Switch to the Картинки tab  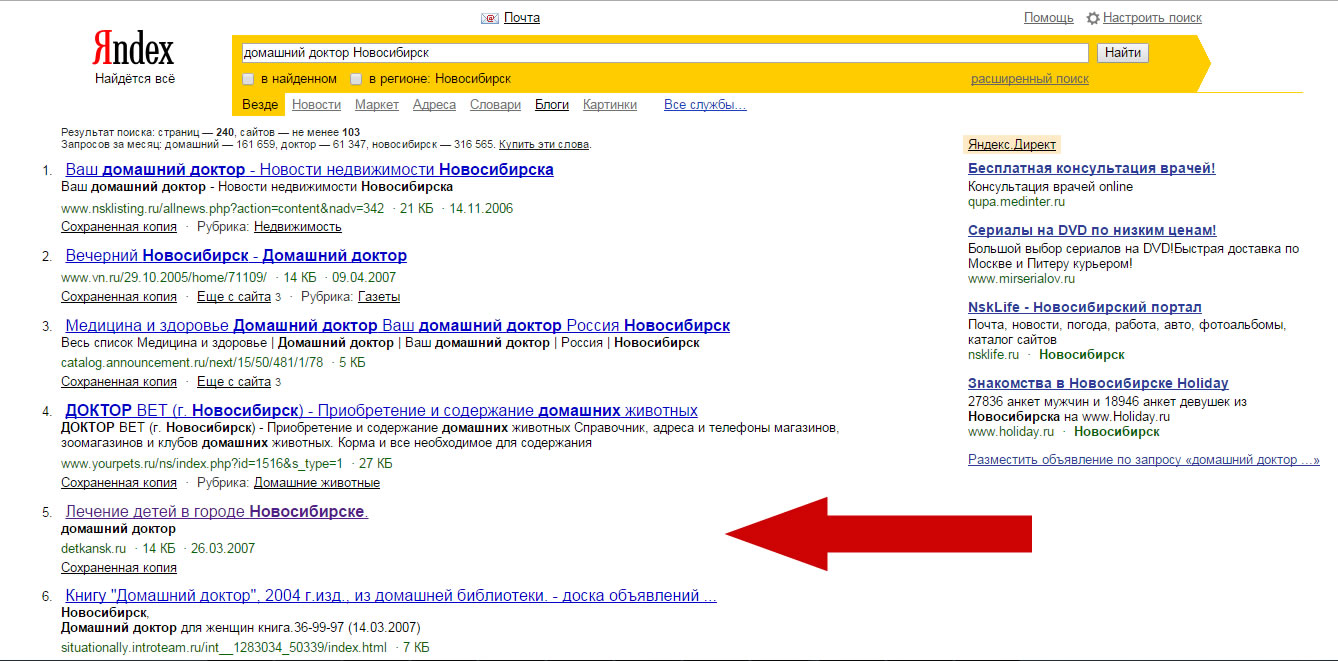610,105
